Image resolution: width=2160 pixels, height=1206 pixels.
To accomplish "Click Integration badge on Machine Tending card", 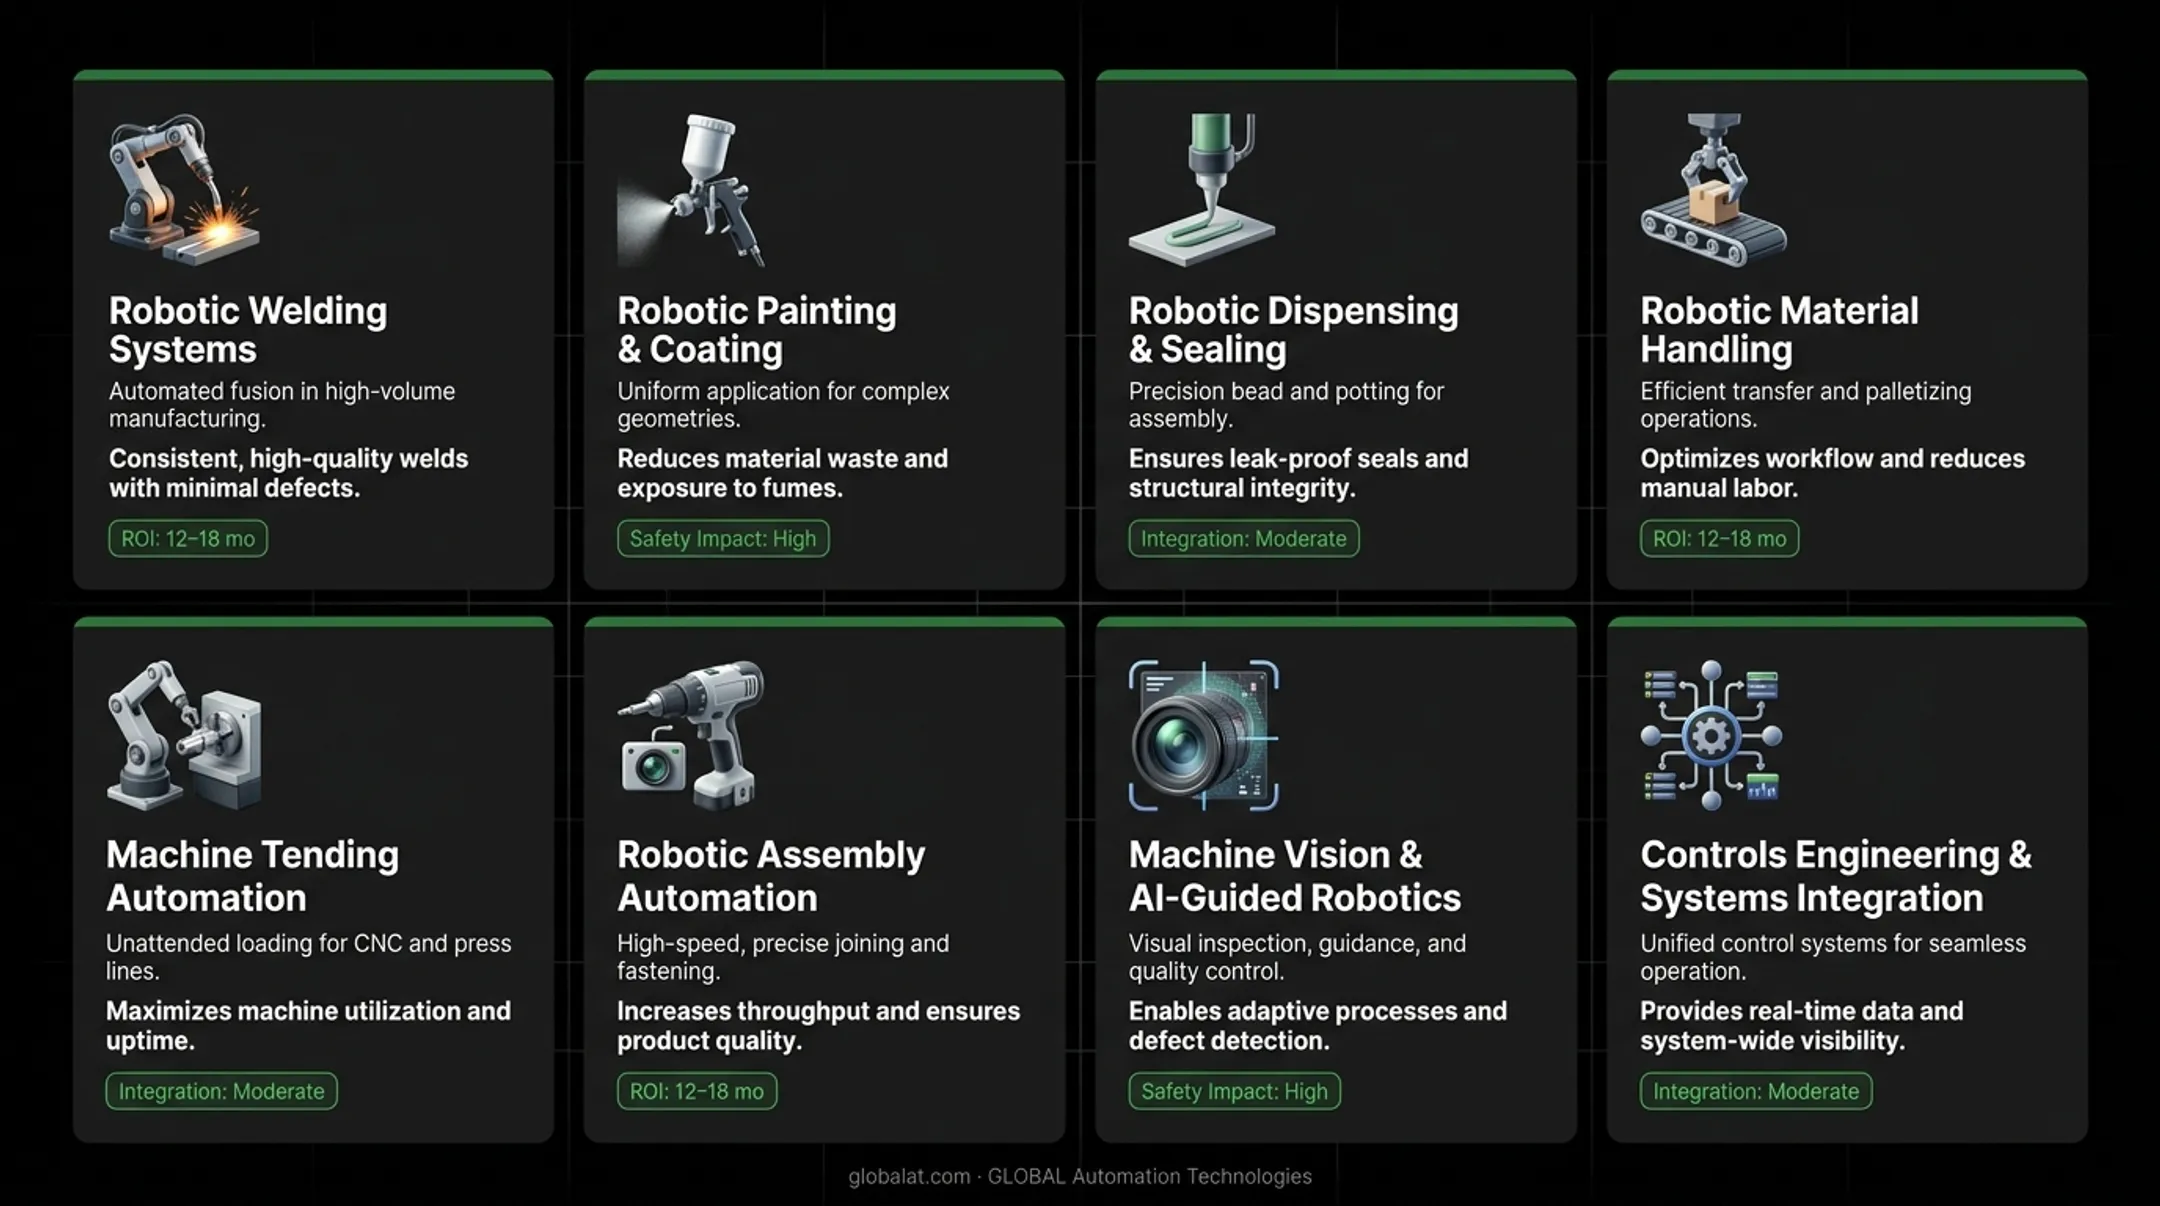I will point(222,1091).
